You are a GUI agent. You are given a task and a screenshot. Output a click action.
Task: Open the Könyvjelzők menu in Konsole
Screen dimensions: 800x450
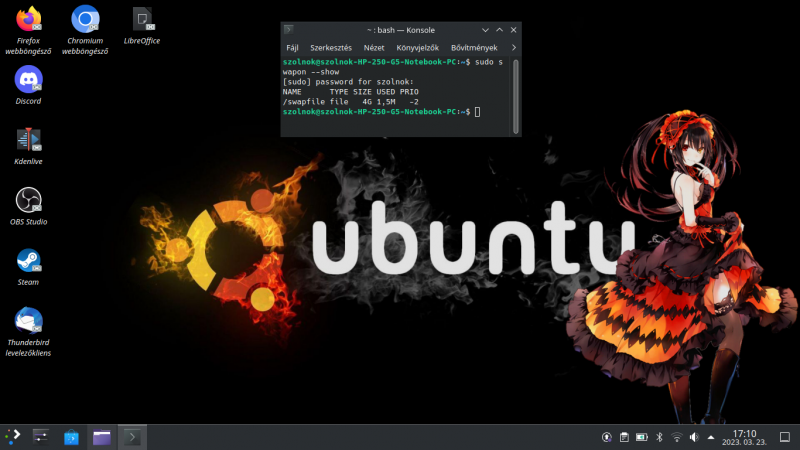coord(417,47)
